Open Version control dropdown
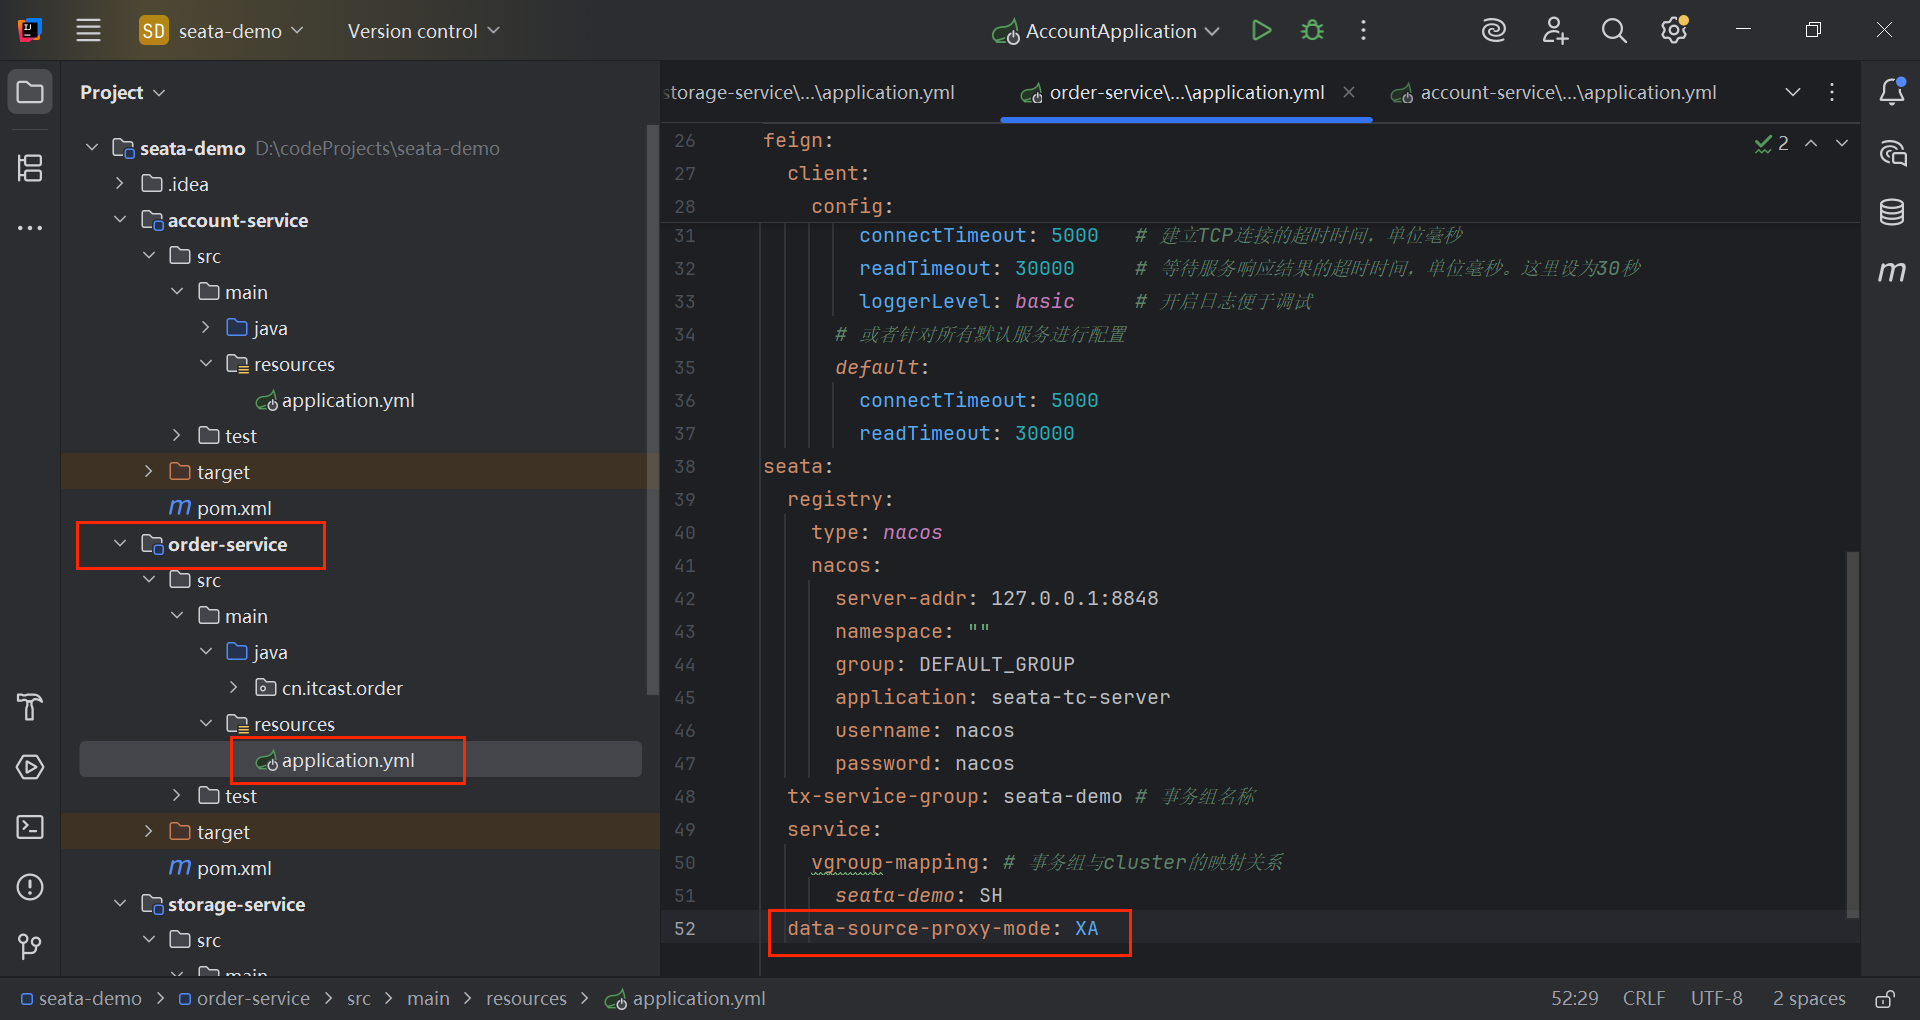The width and height of the screenshot is (1920, 1020). [x=423, y=31]
